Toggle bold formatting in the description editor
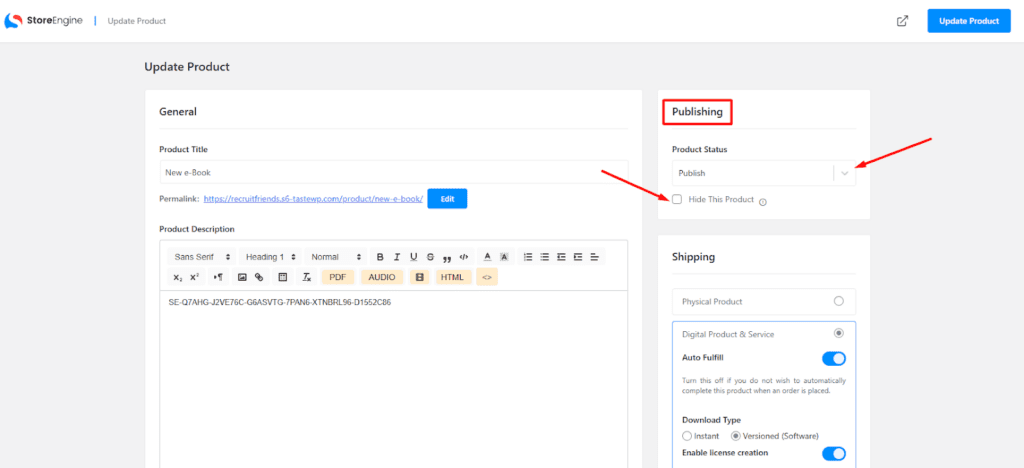The image size is (1024, 468). pyautogui.click(x=380, y=257)
